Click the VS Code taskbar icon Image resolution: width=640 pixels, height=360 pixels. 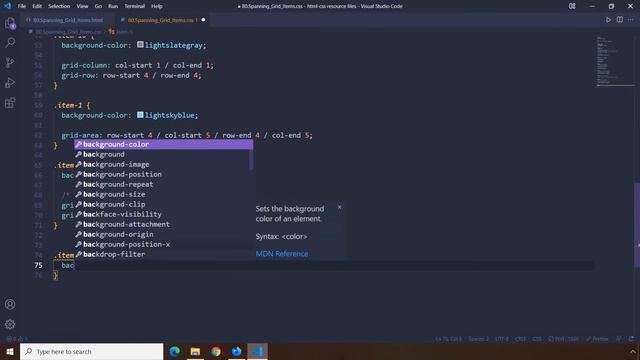(x=257, y=351)
